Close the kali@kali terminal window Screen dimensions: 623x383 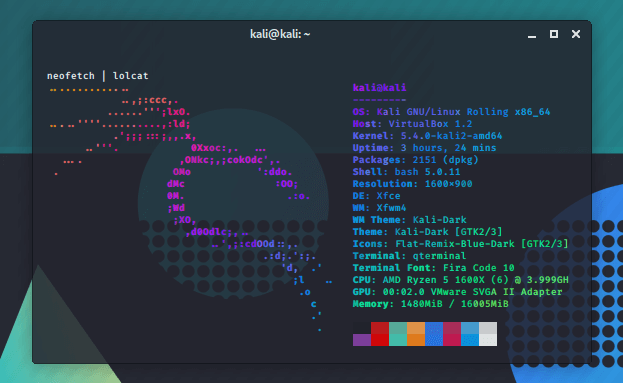[x=576, y=34]
